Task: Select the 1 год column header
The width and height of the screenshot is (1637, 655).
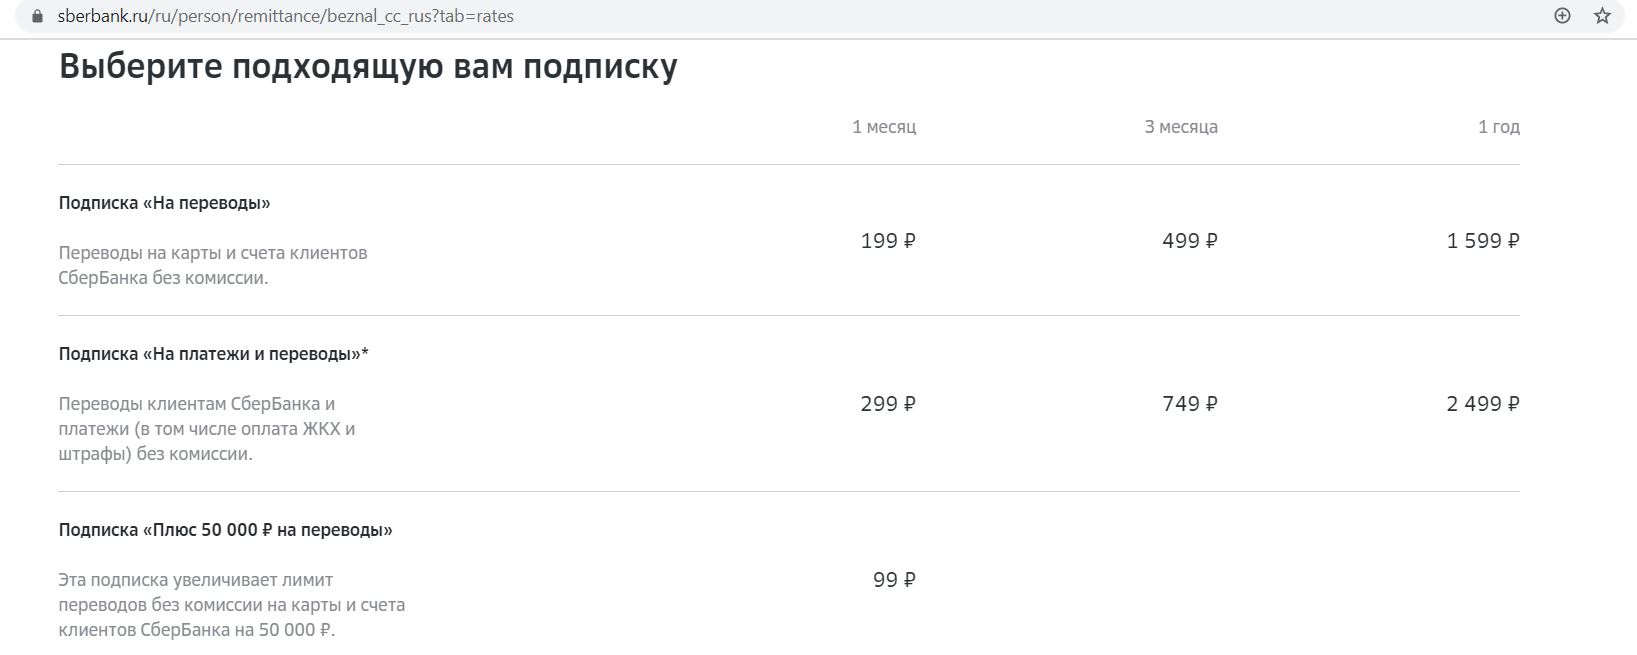Action: tap(1499, 127)
